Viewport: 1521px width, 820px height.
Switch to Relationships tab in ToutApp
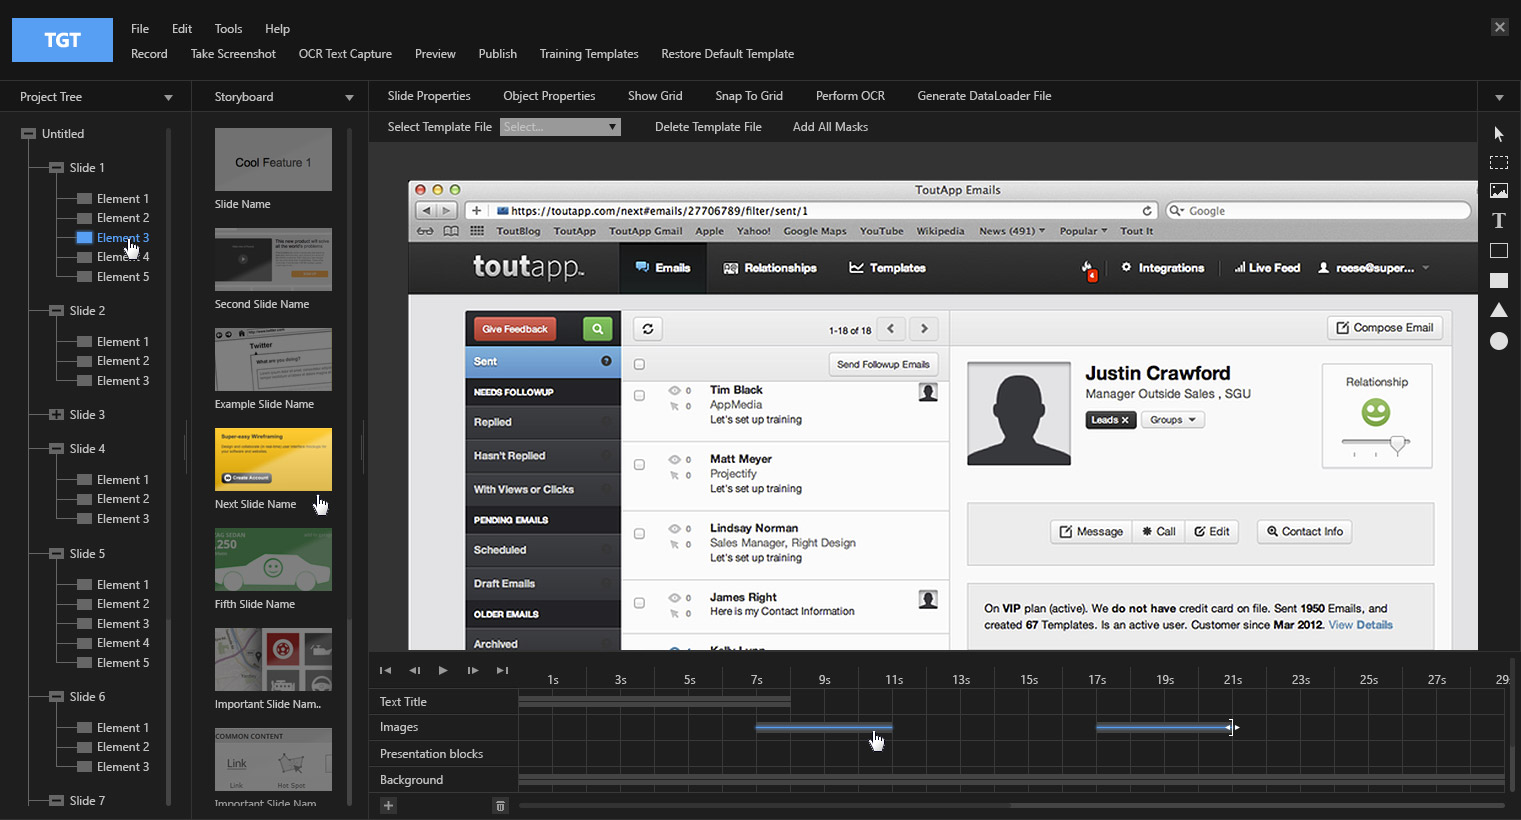(x=770, y=268)
